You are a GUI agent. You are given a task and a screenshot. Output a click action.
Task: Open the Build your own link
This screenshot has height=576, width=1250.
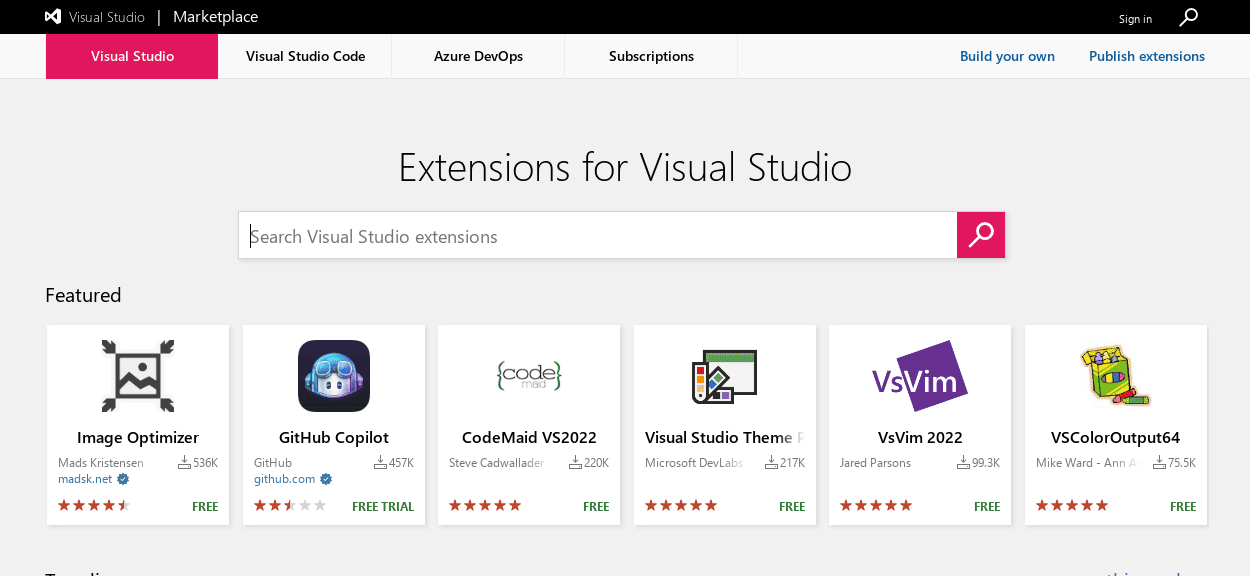[x=1007, y=56]
